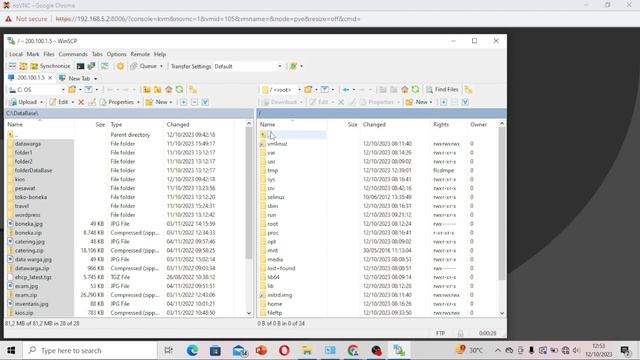
Task: Click the remote panel scroll-down arrow
Action: click(502, 313)
